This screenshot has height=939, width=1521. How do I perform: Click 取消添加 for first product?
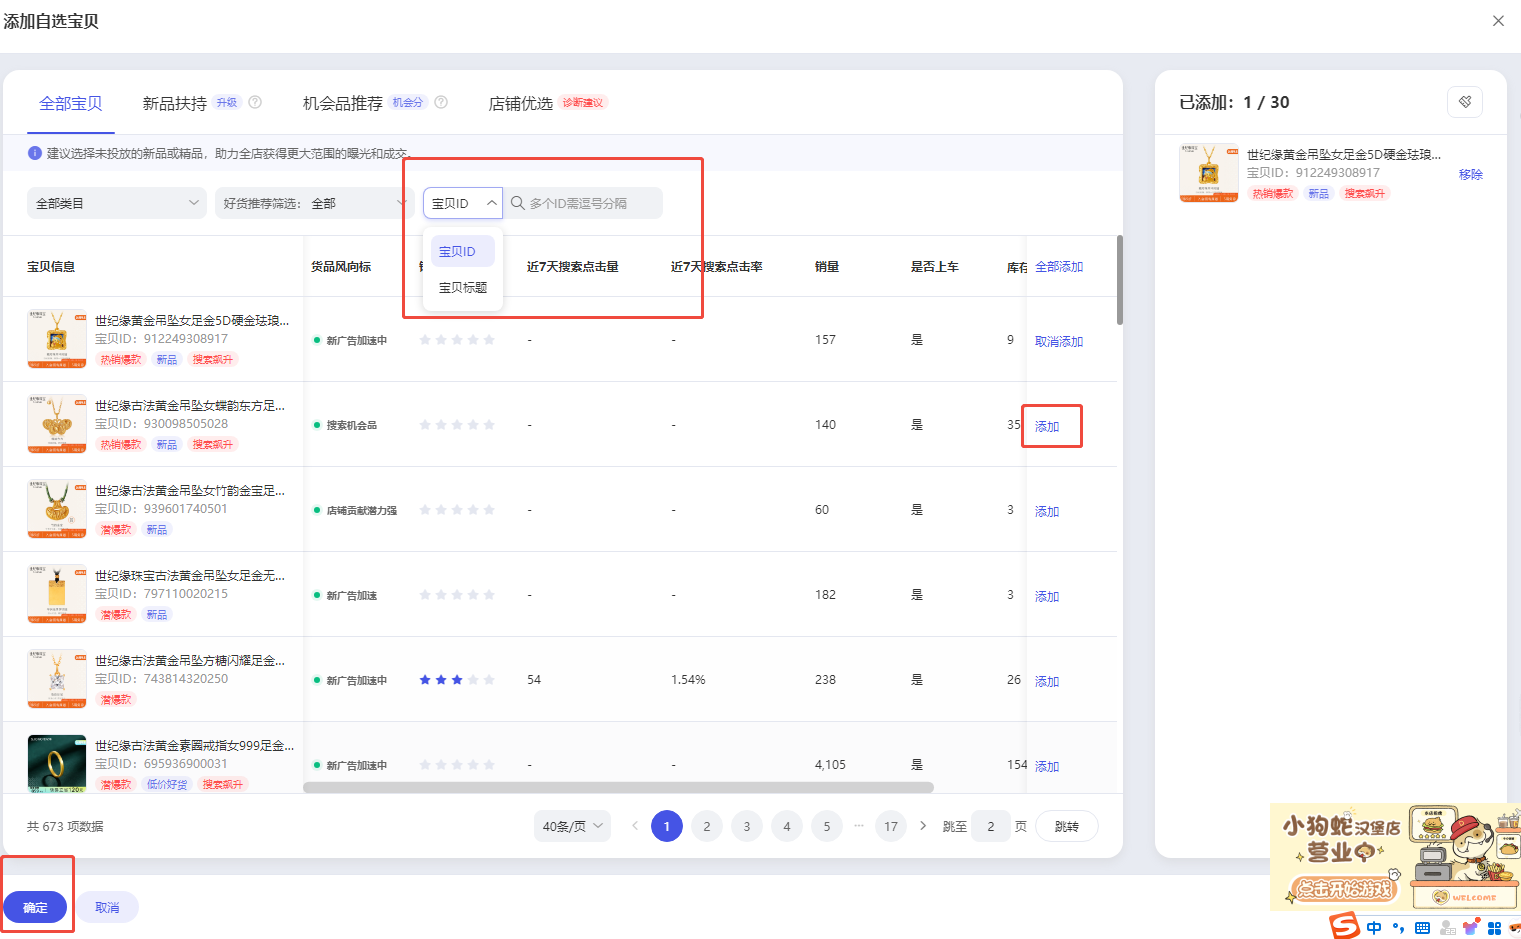pos(1058,341)
